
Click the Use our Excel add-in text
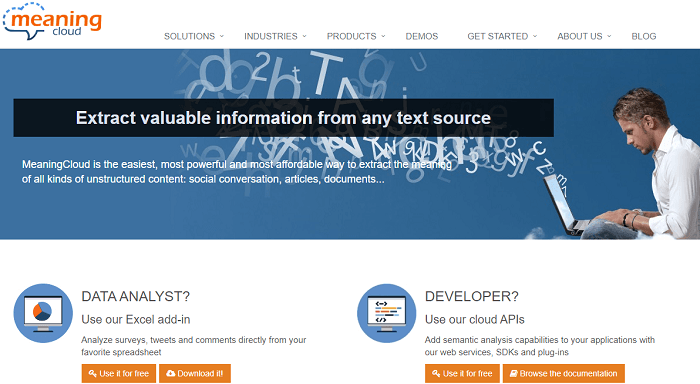(136, 320)
